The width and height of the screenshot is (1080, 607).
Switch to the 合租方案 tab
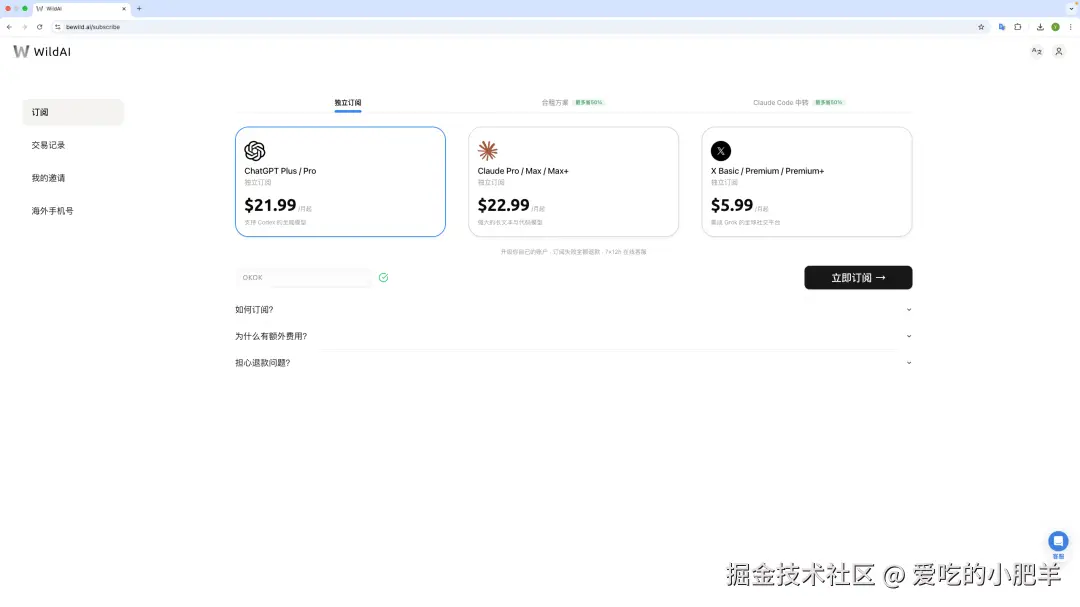pos(553,102)
